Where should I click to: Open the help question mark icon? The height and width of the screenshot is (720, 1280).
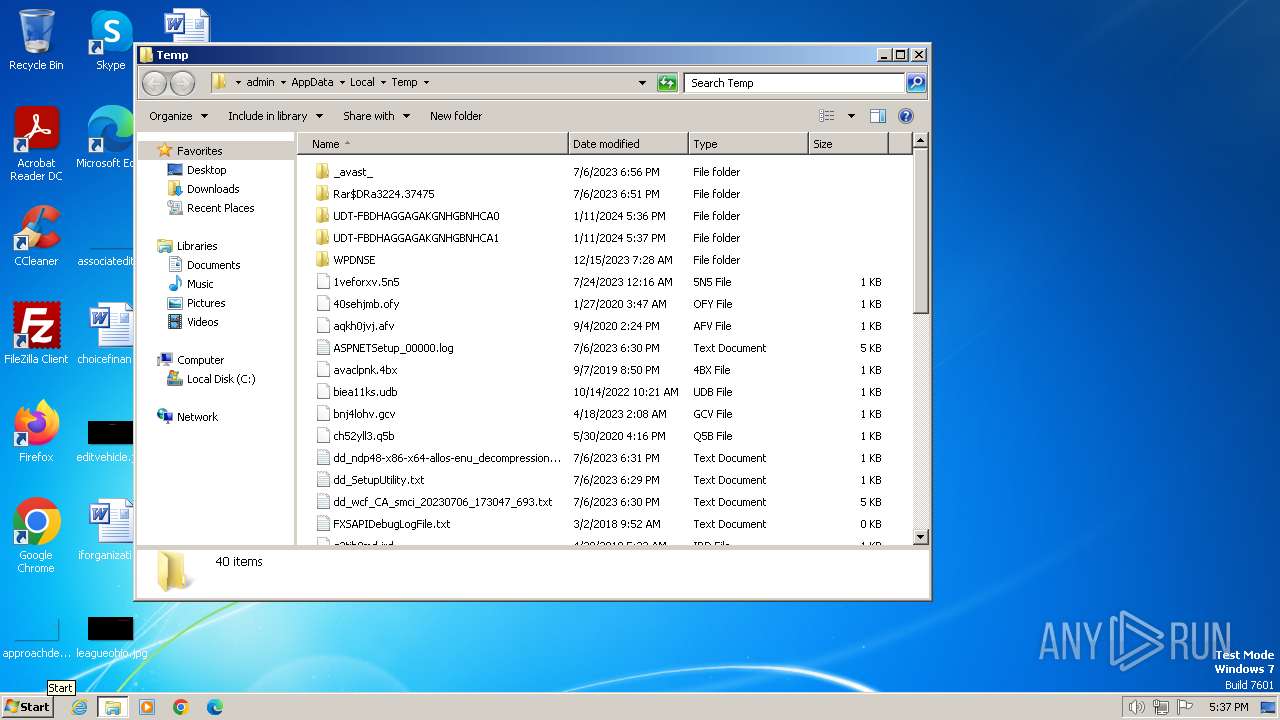[x=906, y=116]
